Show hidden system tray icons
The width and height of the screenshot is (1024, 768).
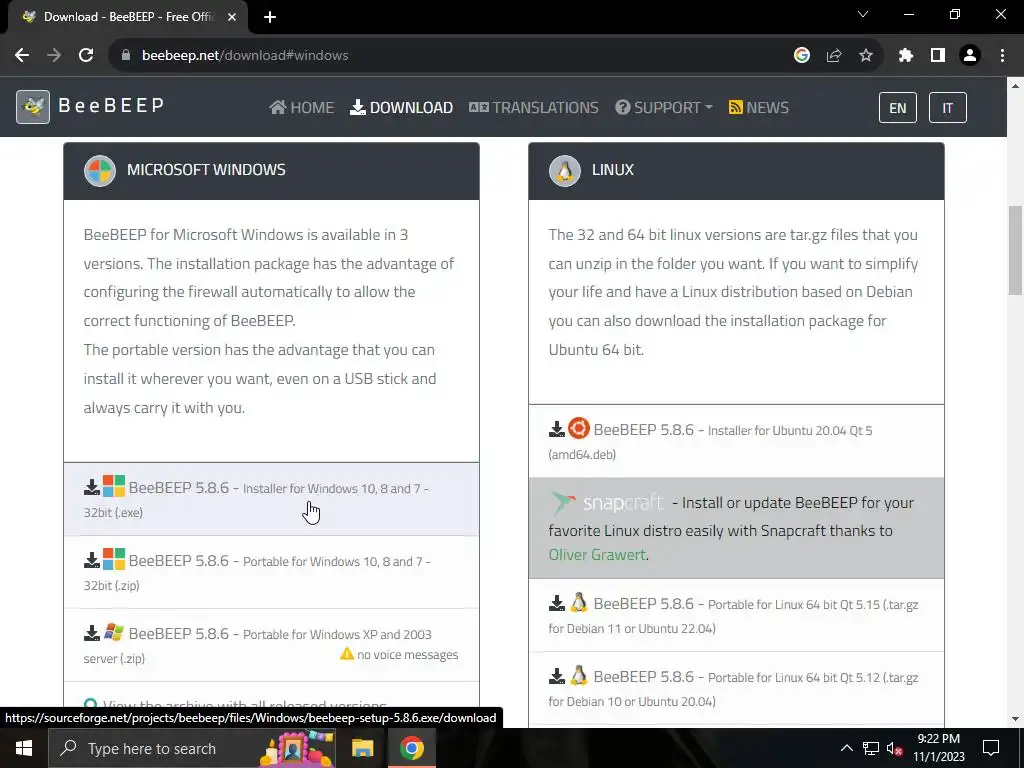coord(846,748)
